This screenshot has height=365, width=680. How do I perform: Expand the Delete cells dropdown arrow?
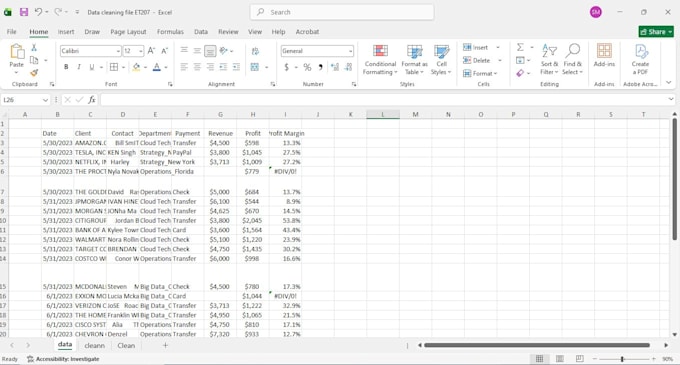pyautogui.click(x=500, y=60)
